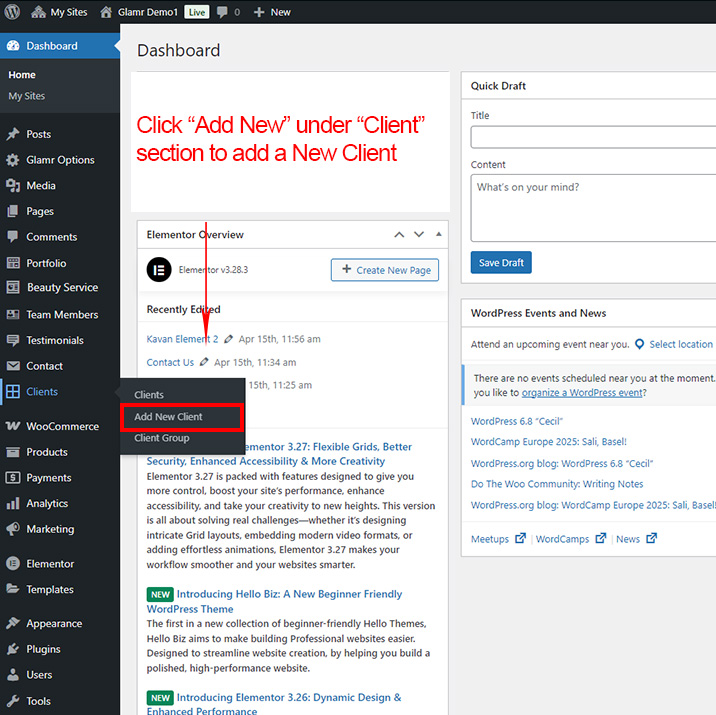Image resolution: width=716 pixels, height=715 pixels.
Task: Open My Sites in admin bar
Action: [59, 12]
